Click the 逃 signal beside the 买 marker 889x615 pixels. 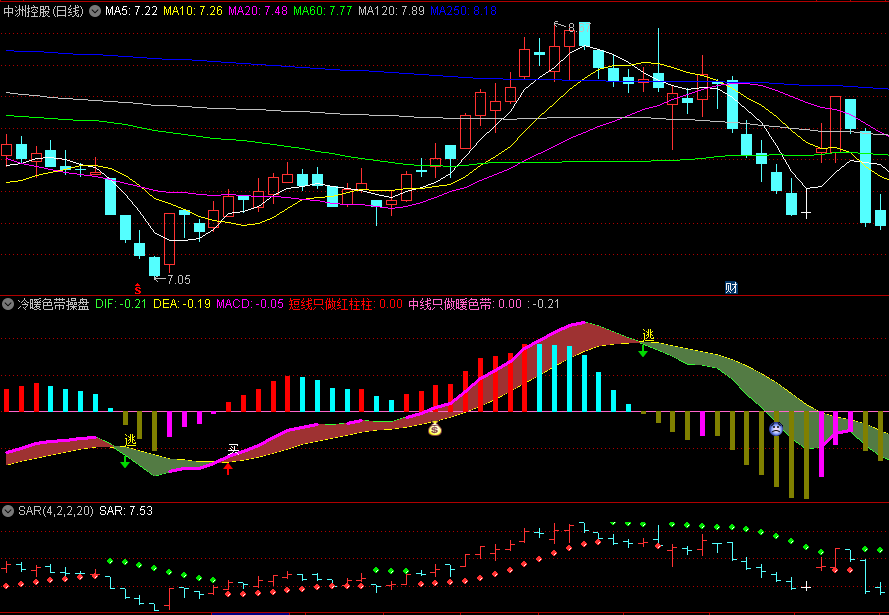pyautogui.click(x=131, y=440)
